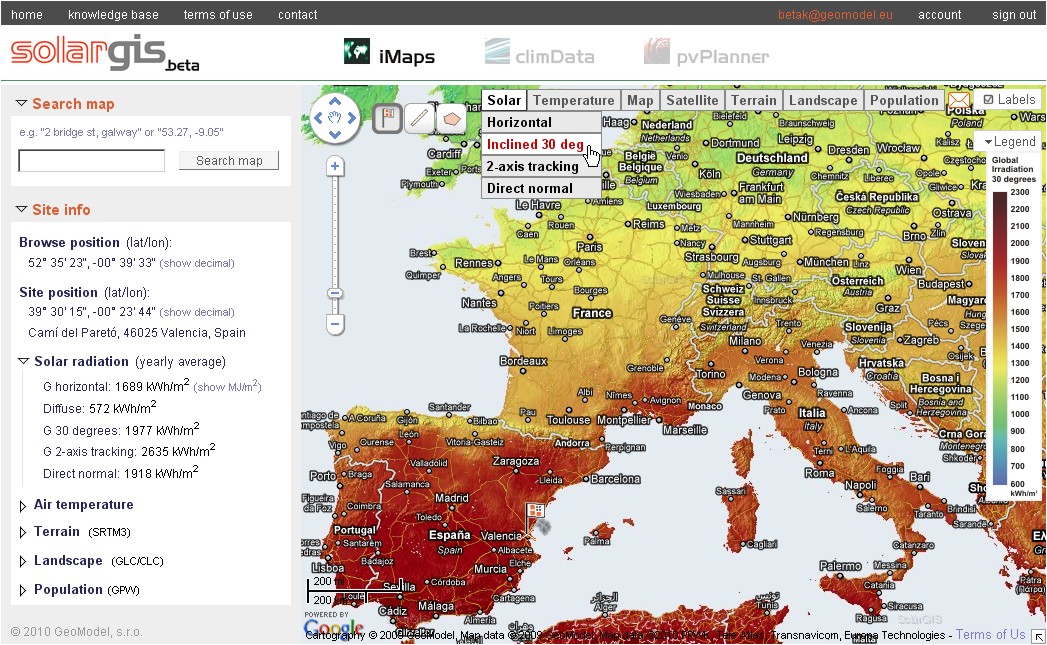Pan the map down arrow
Image resolution: width=1047 pixels, height=645 pixels.
pos(335,135)
